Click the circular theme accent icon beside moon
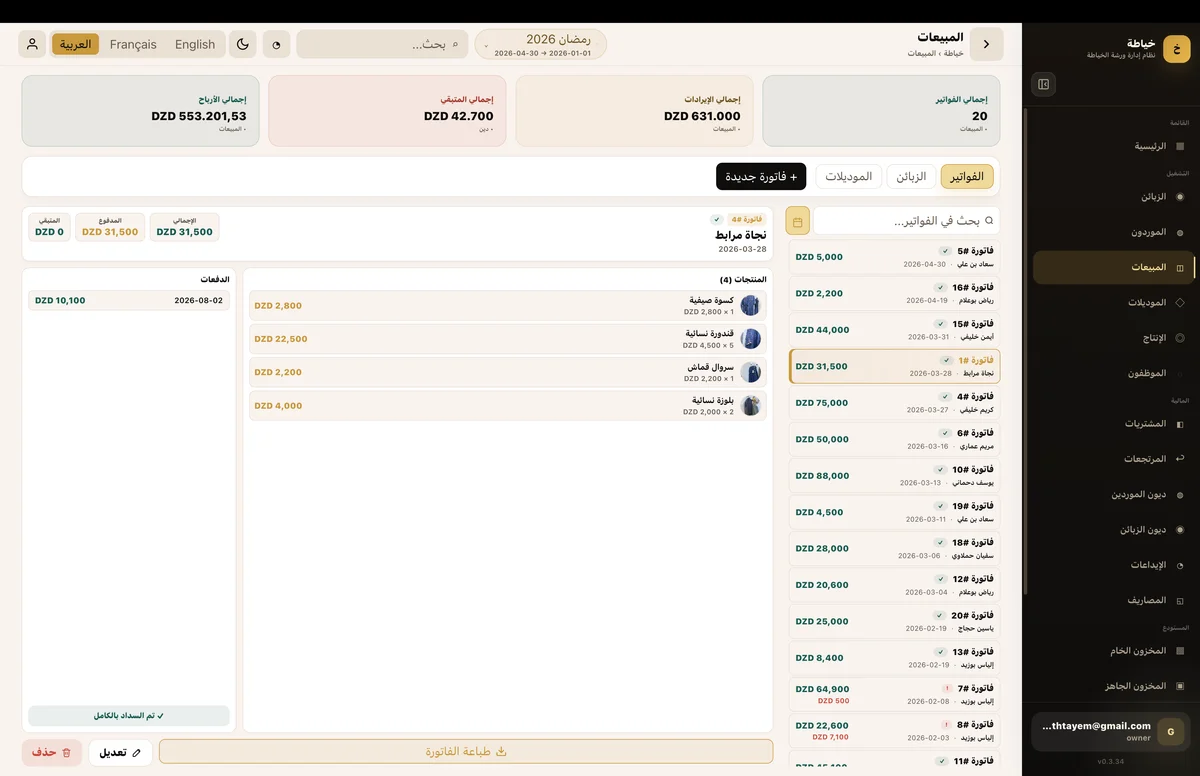The width and height of the screenshot is (1200, 776). (277, 44)
